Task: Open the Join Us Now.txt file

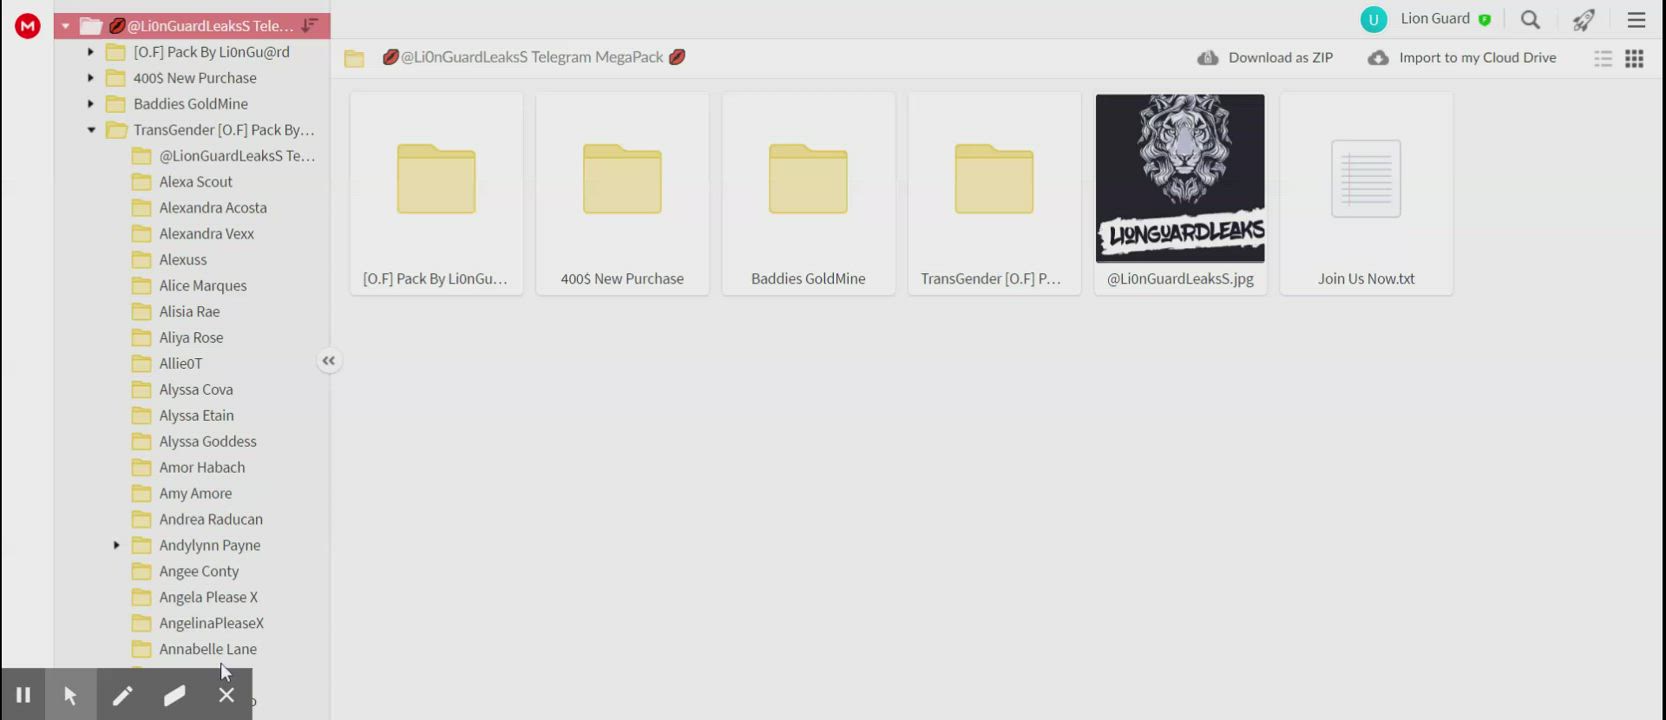Action: pos(1366,194)
